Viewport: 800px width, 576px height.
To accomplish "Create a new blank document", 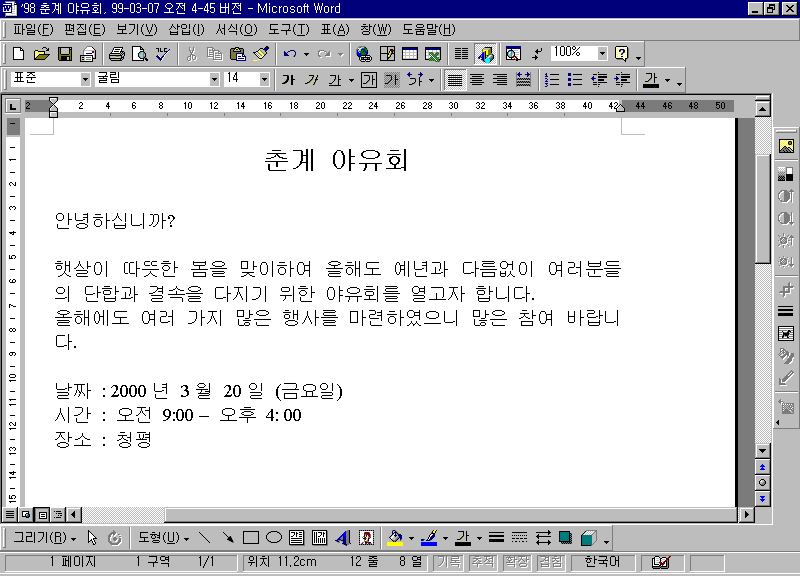I will pos(18,54).
